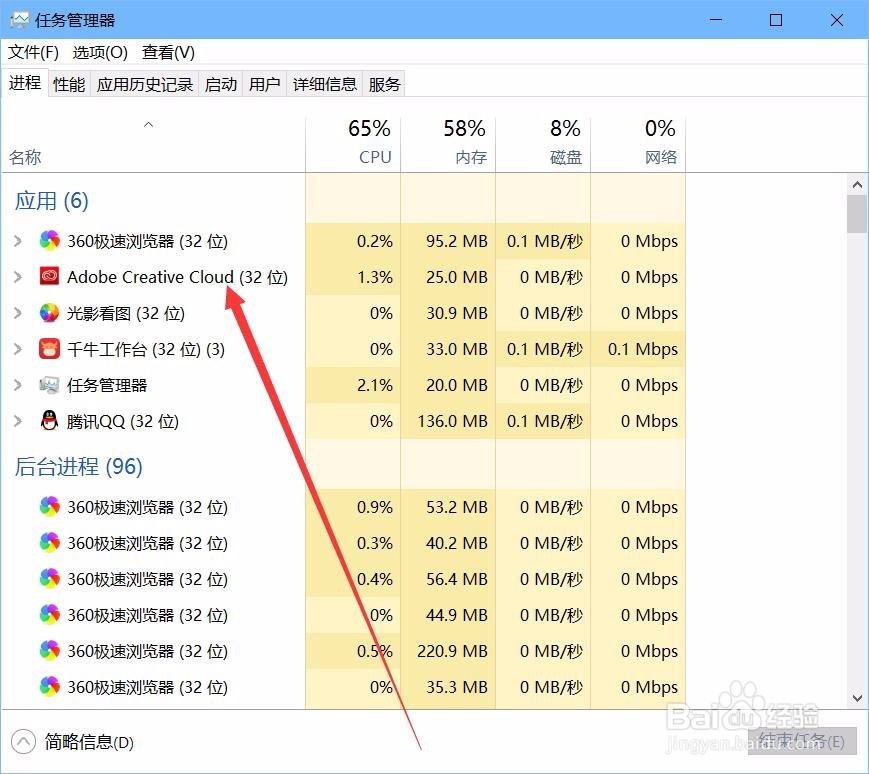Open the 查看(V) menu
This screenshot has width=869, height=774.
point(168,53)
